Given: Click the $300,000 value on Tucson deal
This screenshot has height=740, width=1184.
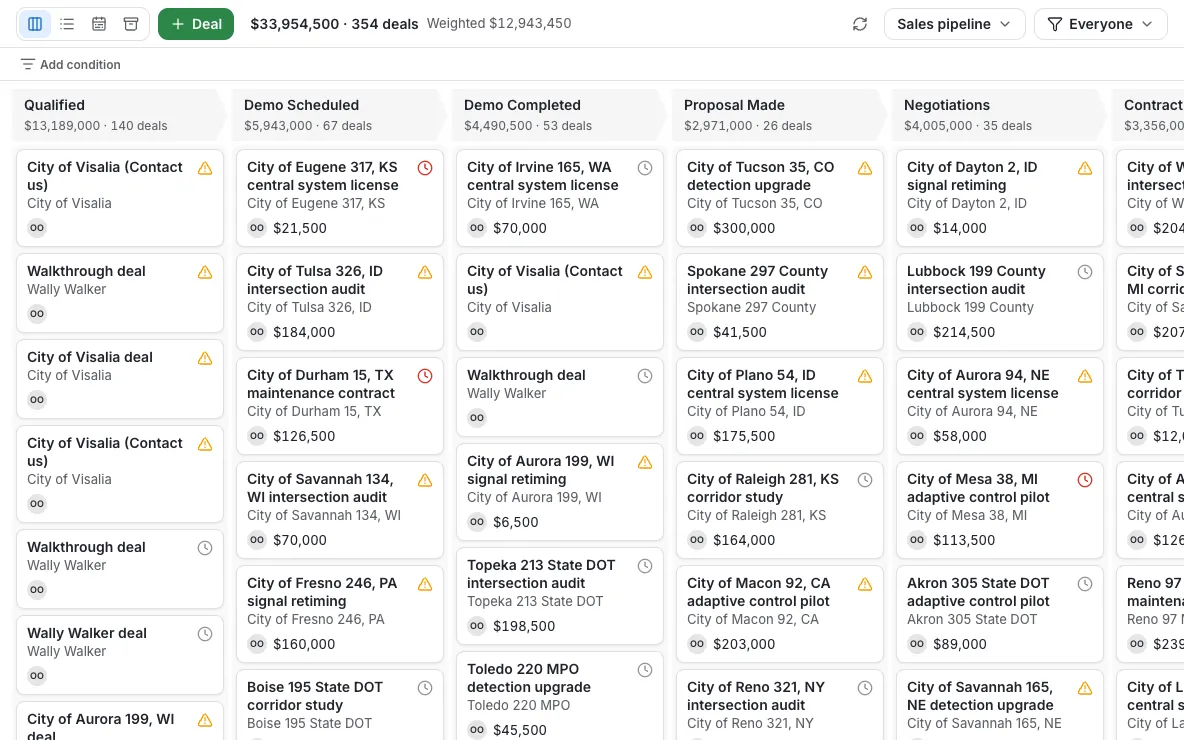Looking at the screenshot, I should click(744, 228).
